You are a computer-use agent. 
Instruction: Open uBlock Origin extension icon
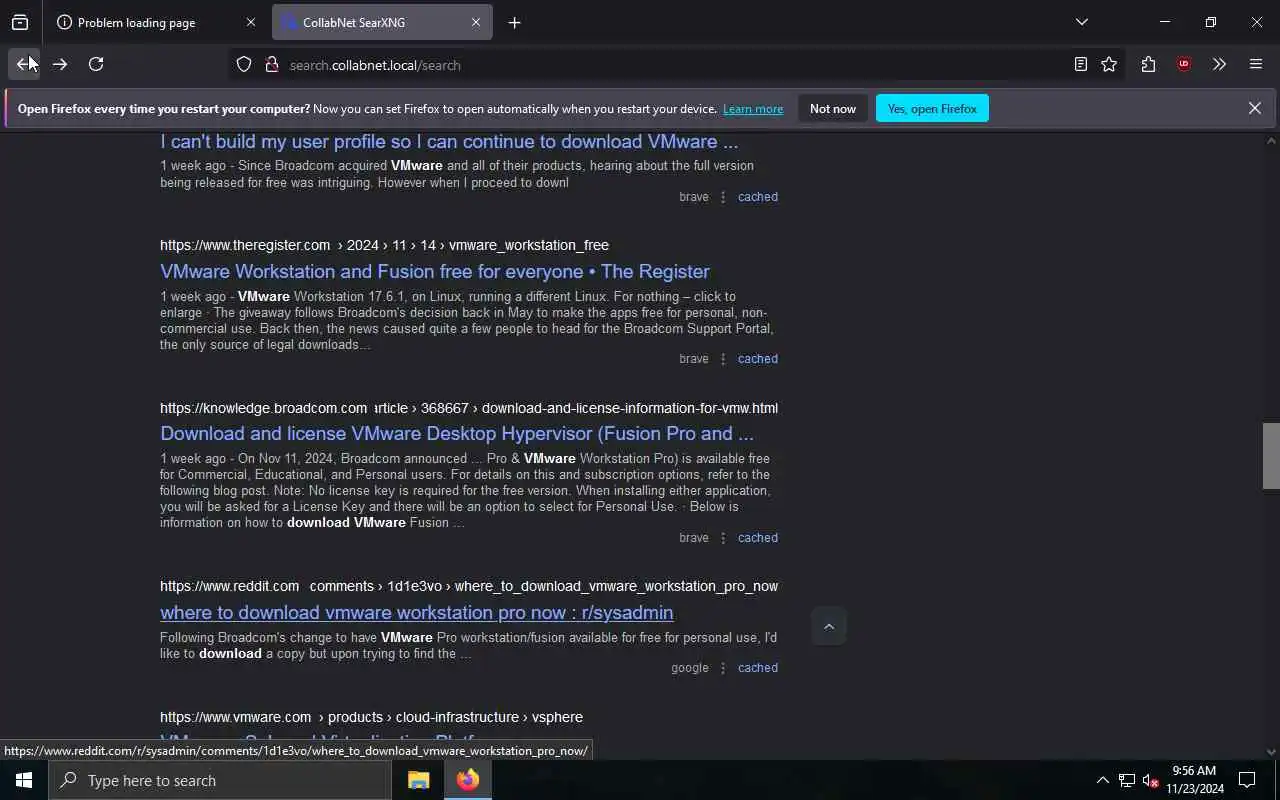coord(1184,64)
